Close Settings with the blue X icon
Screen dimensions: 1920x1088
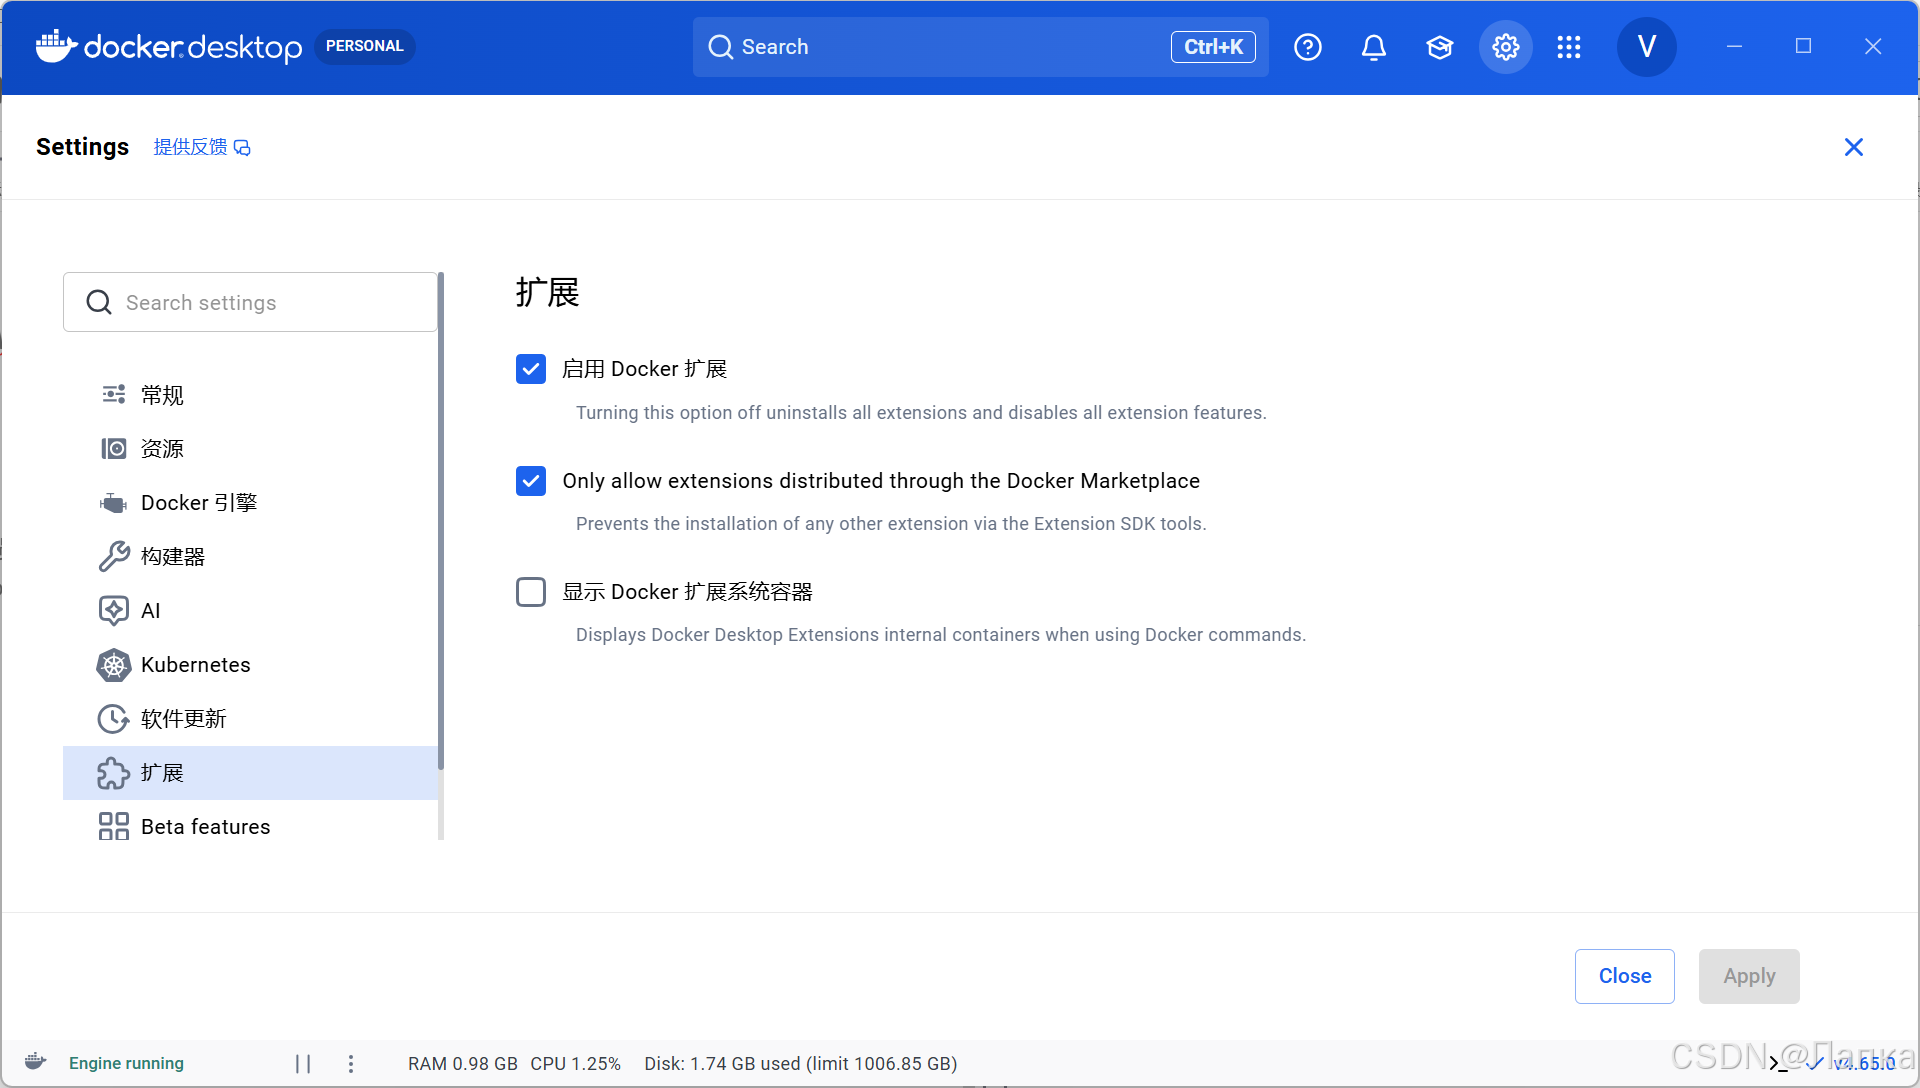click(x=1853, y=147)
